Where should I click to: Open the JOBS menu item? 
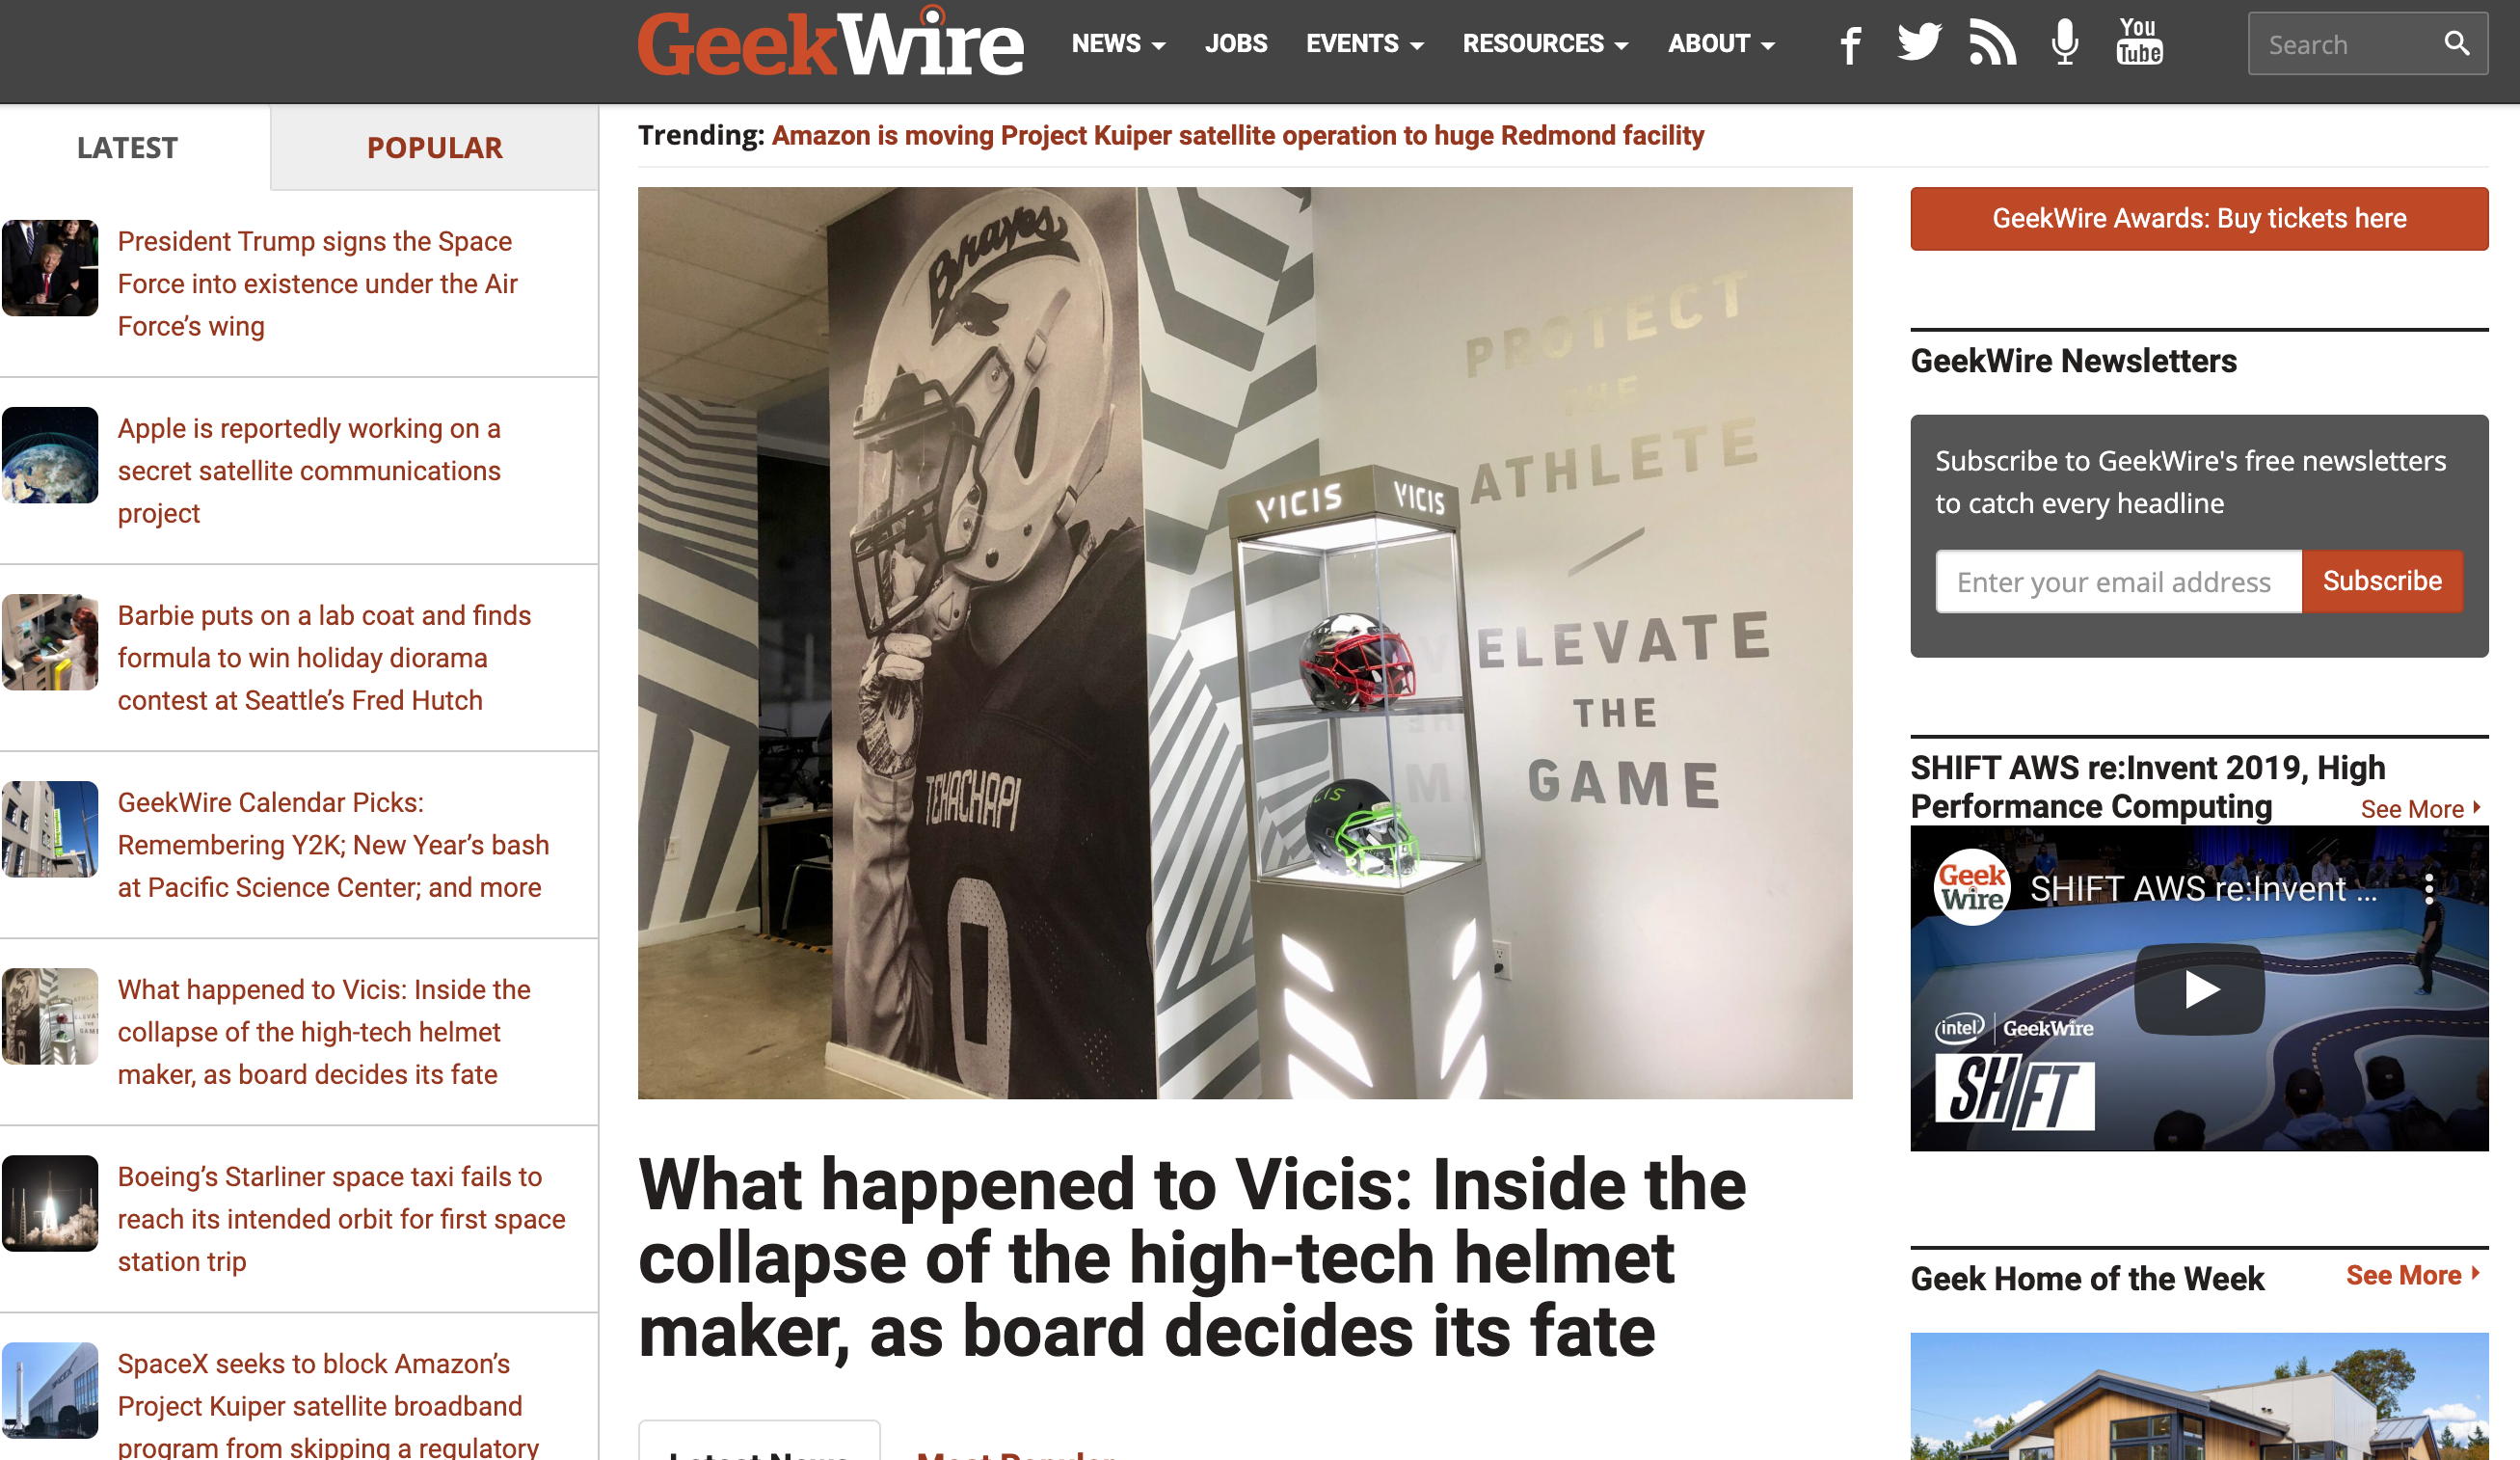point(1236,44)
